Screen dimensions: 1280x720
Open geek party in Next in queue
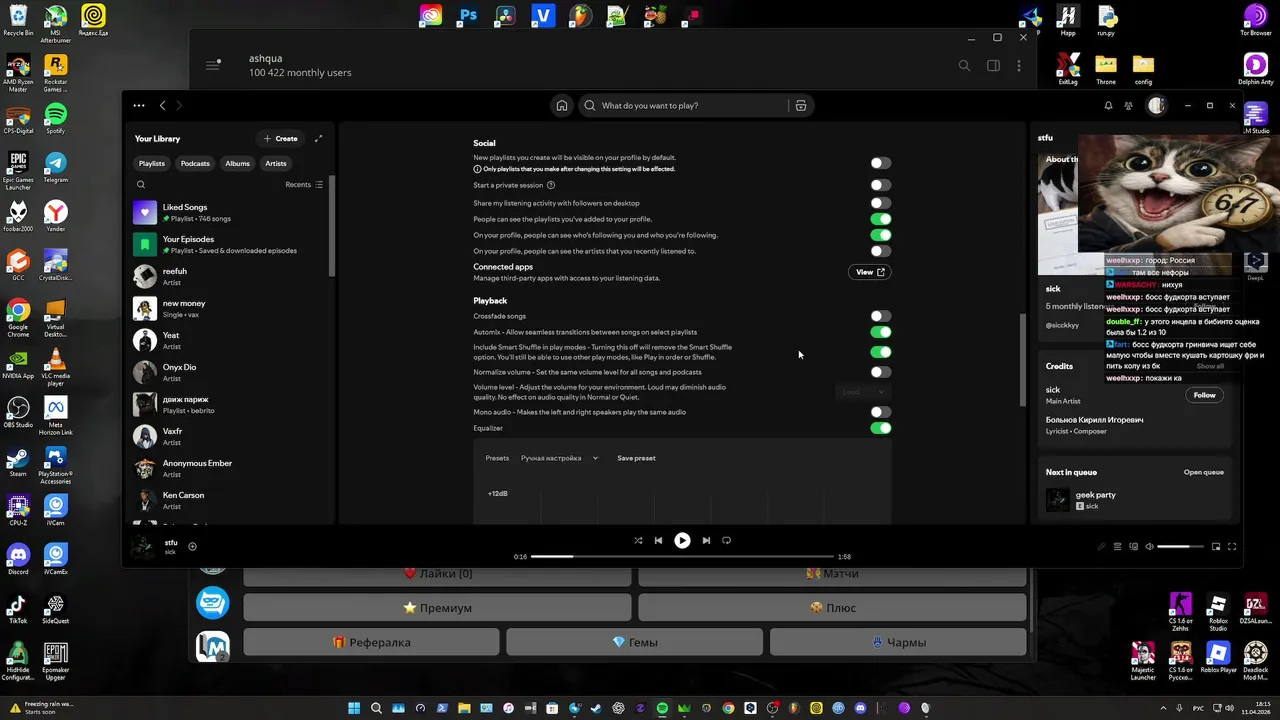[x=1137, y=500]
